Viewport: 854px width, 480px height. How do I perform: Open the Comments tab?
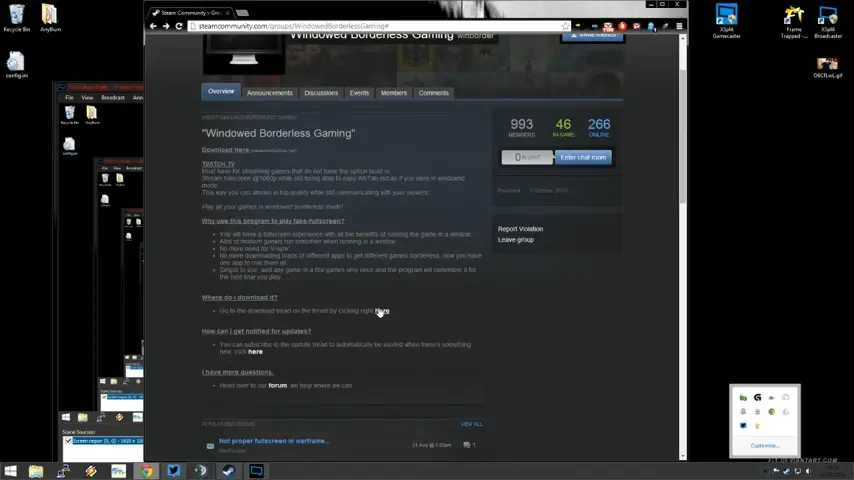(x=434, y=93)
